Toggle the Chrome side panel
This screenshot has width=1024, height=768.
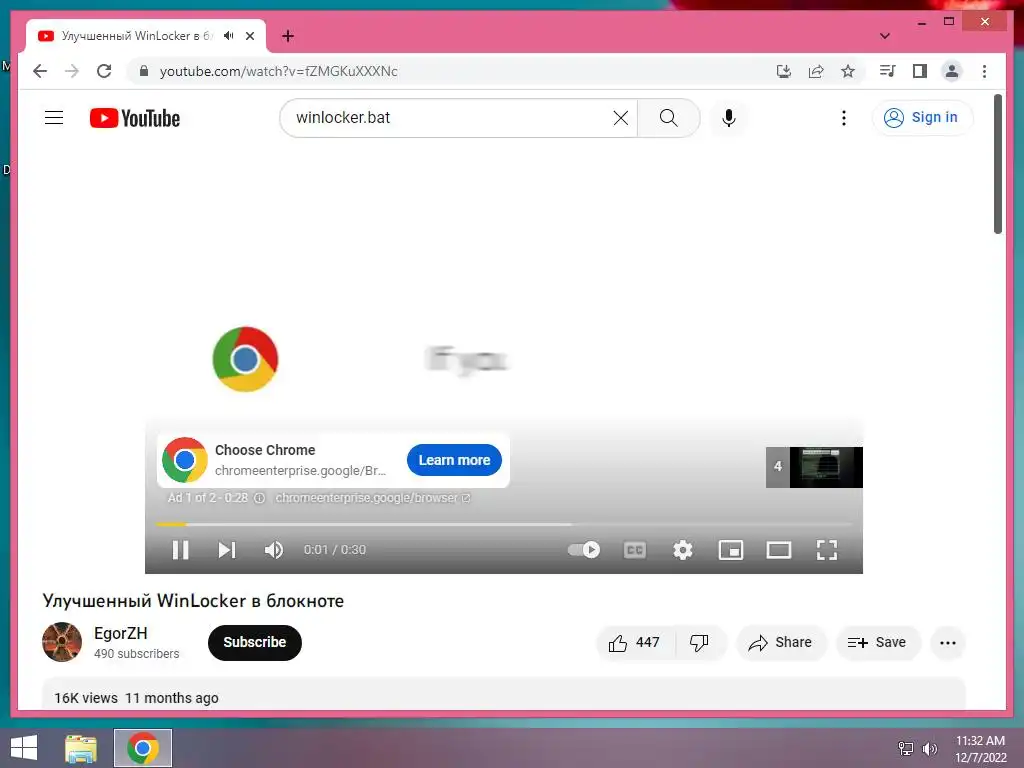(920, 71)
